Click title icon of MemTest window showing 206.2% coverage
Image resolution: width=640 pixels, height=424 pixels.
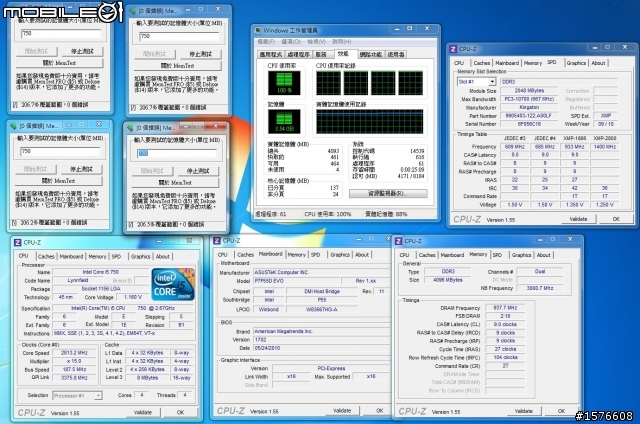pos(13,126)
